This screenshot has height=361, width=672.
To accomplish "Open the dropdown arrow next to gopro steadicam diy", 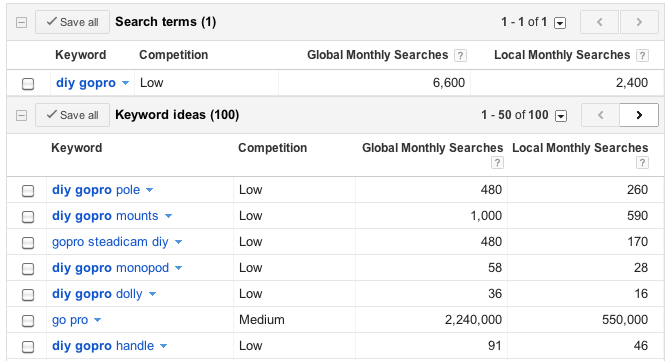I will pyautogui.click(x=178, y=242).
